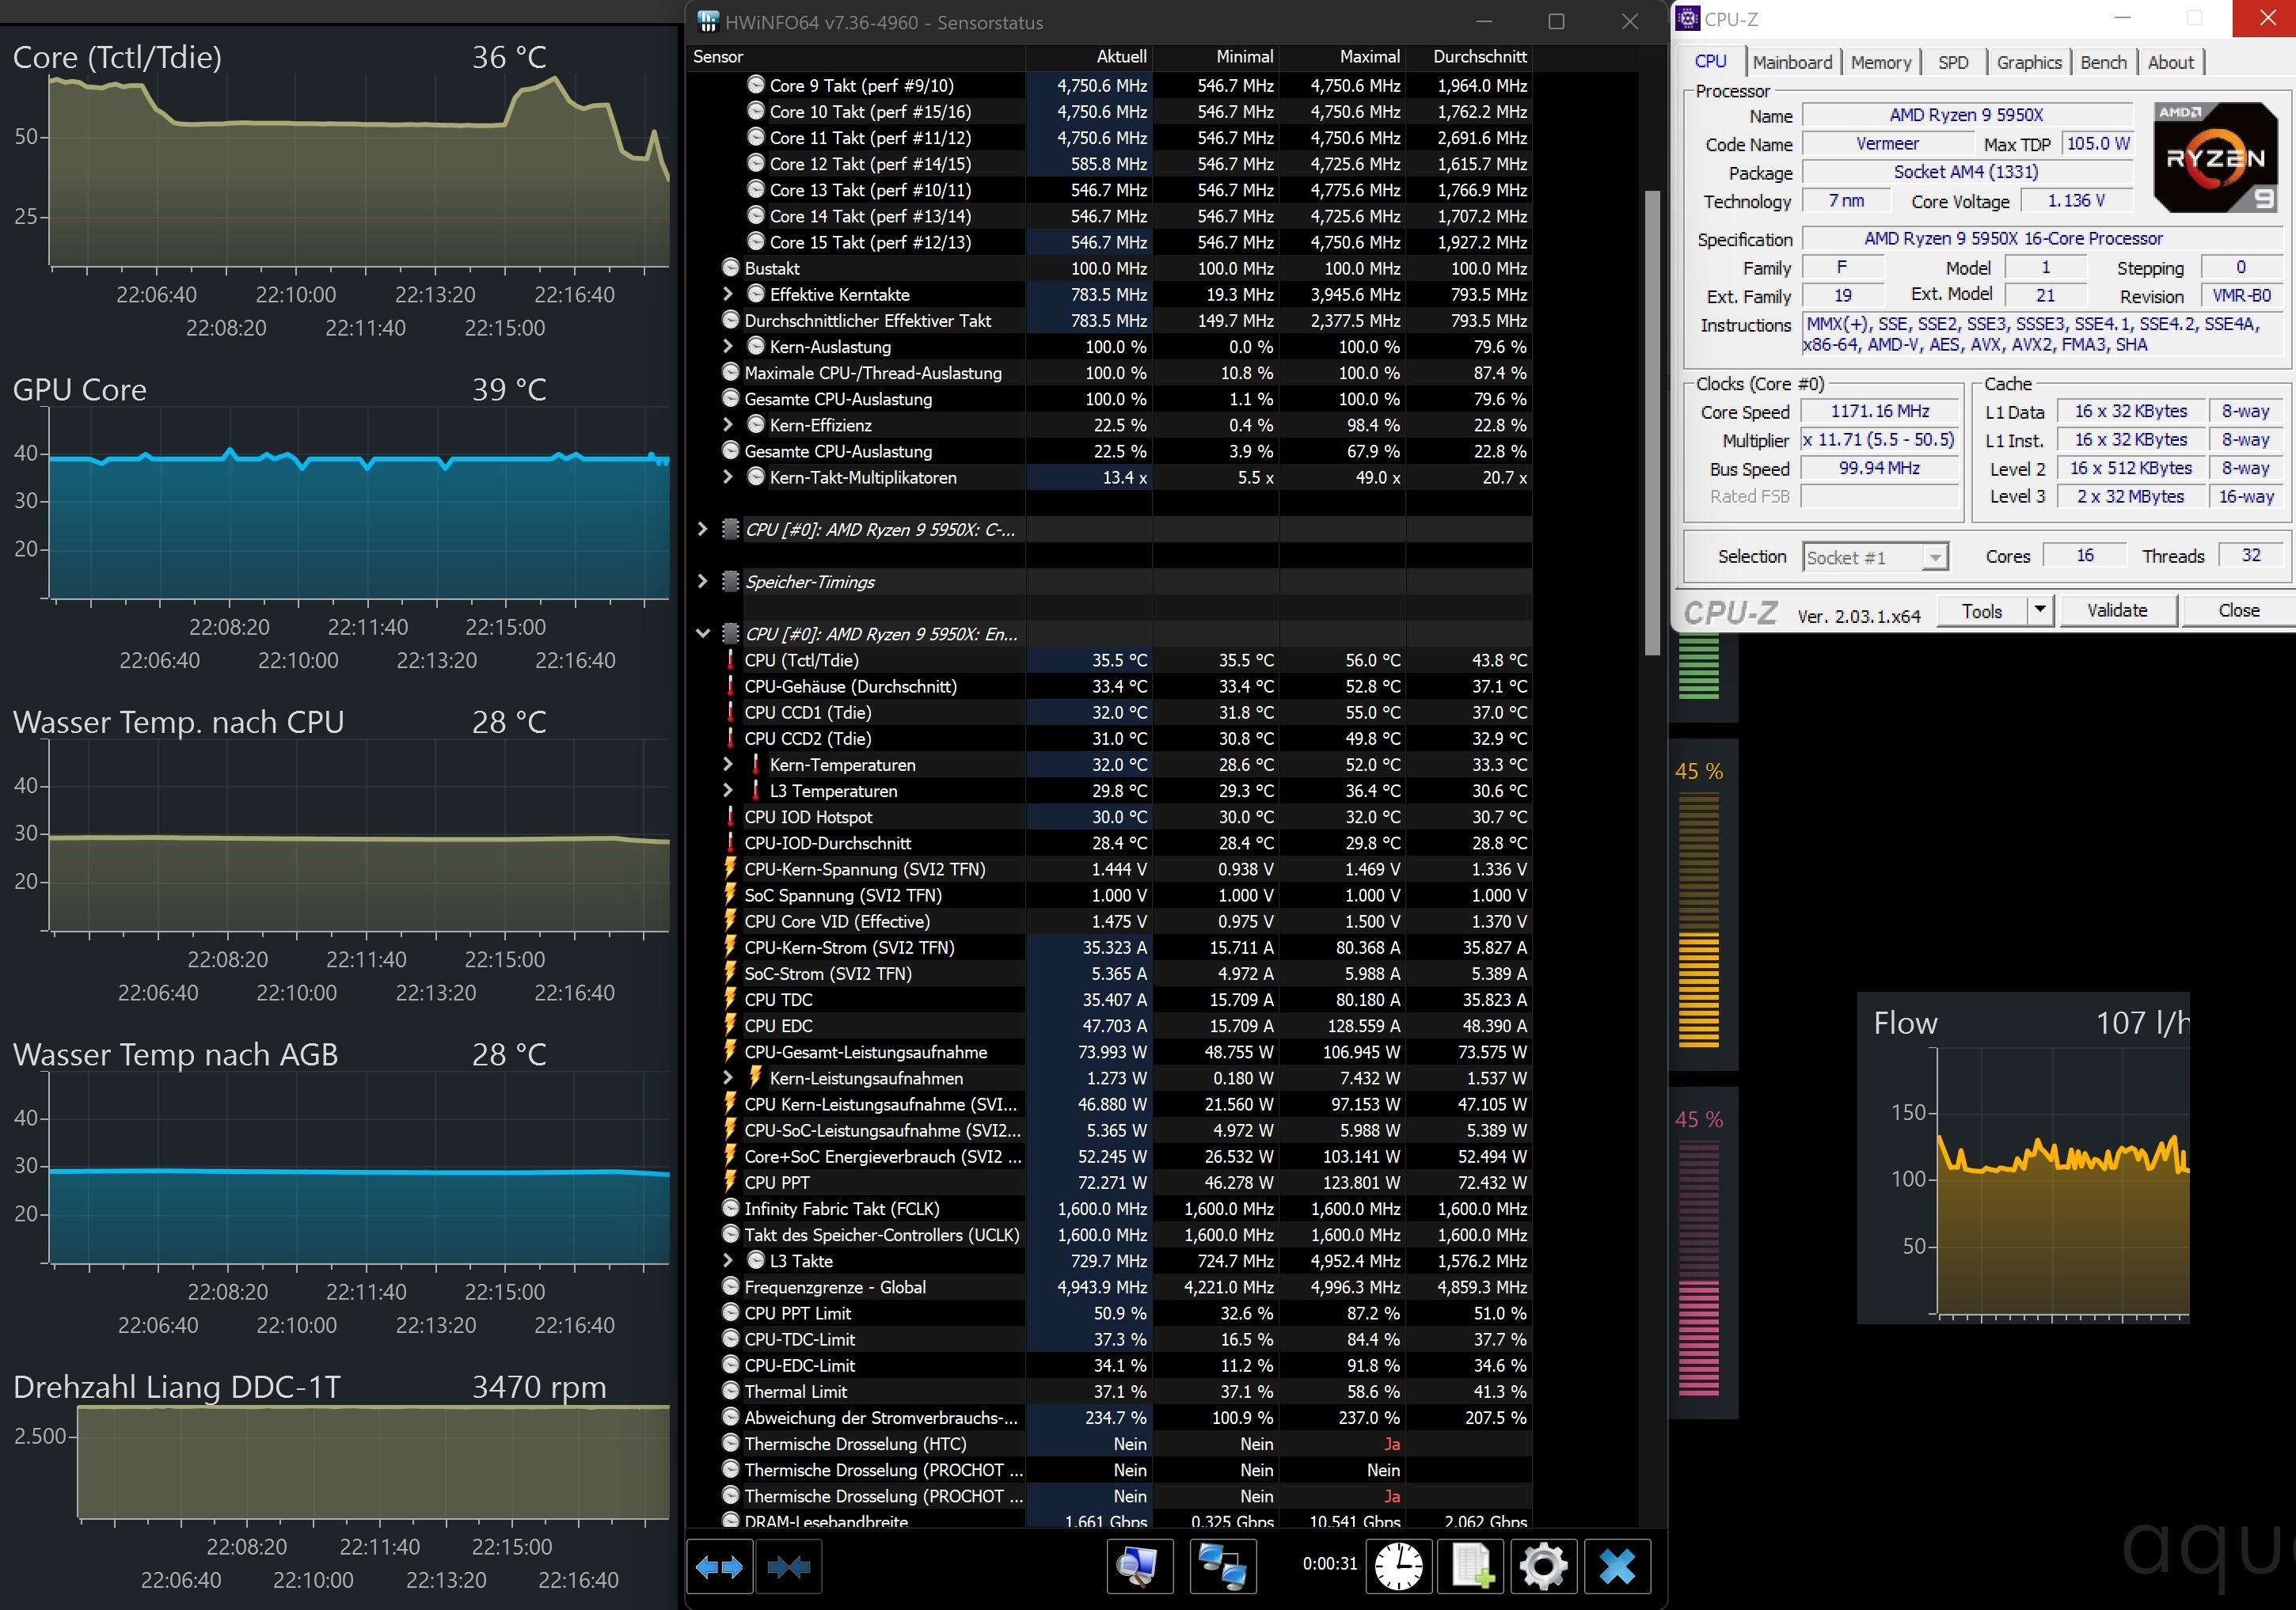Click the HWiNFO expand/collapse arrows toolbar icon

(x=719, y=1566)
